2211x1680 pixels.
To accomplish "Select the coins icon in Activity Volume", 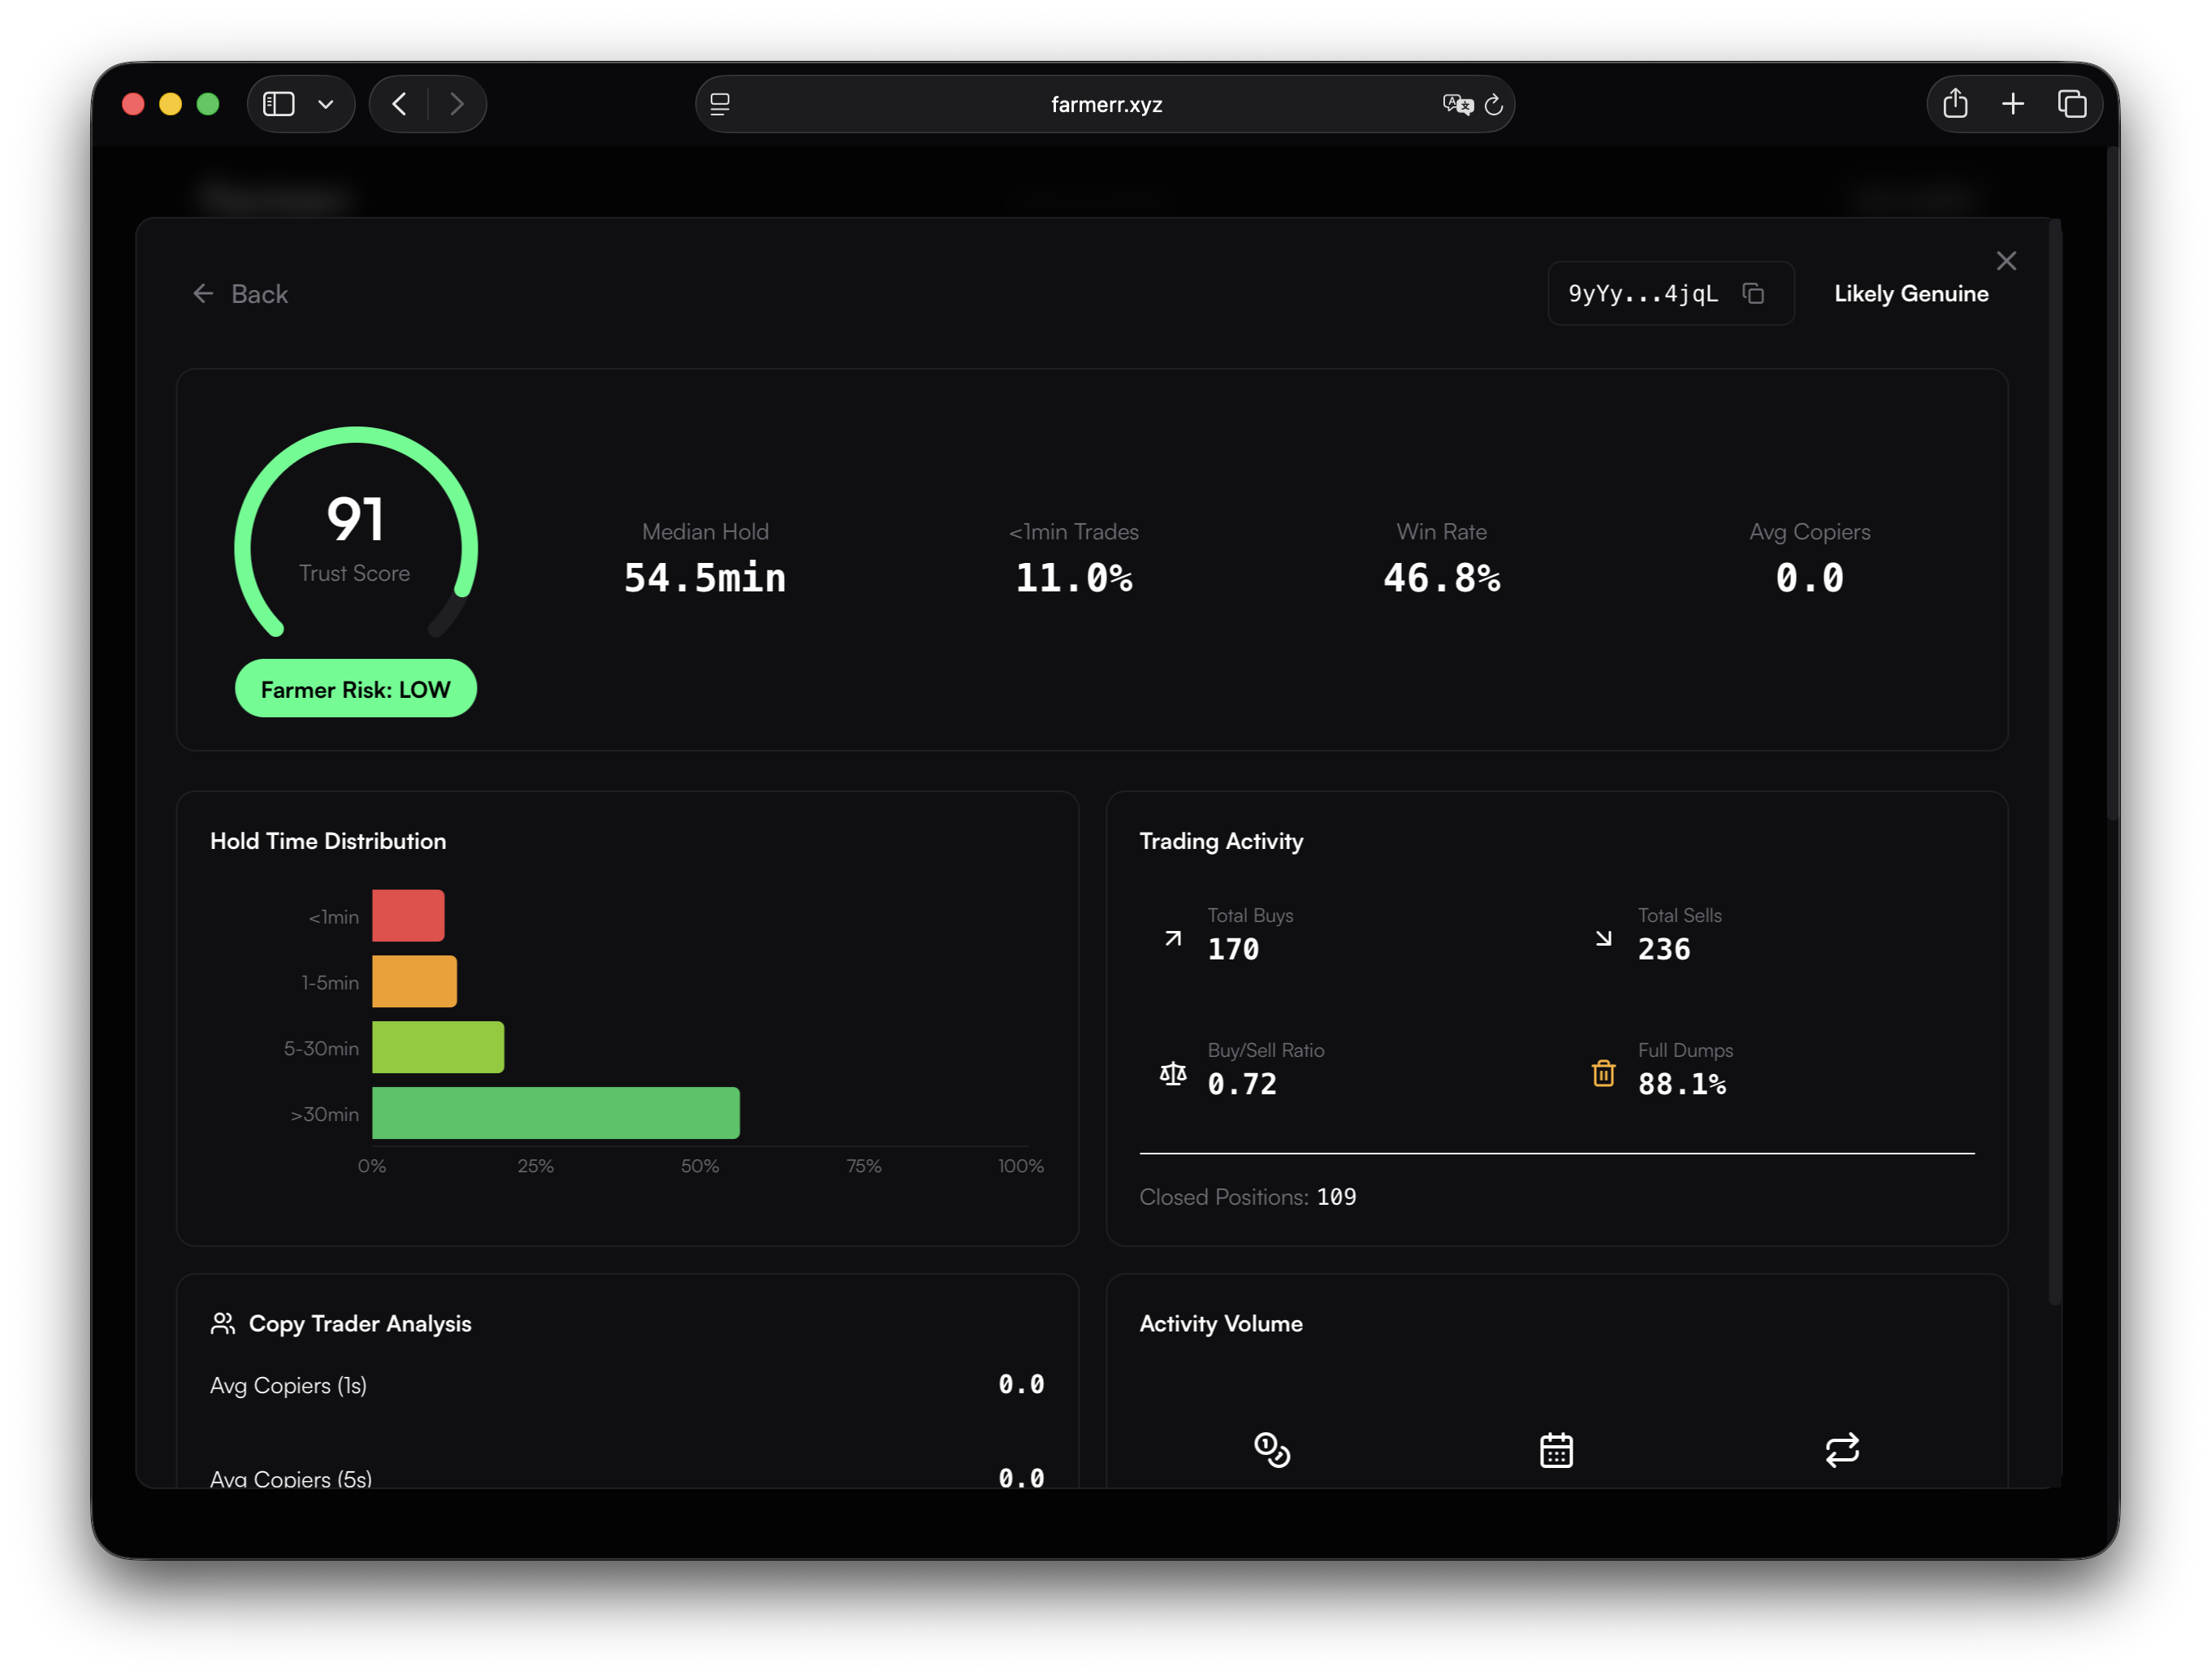I will 1271,1449.
